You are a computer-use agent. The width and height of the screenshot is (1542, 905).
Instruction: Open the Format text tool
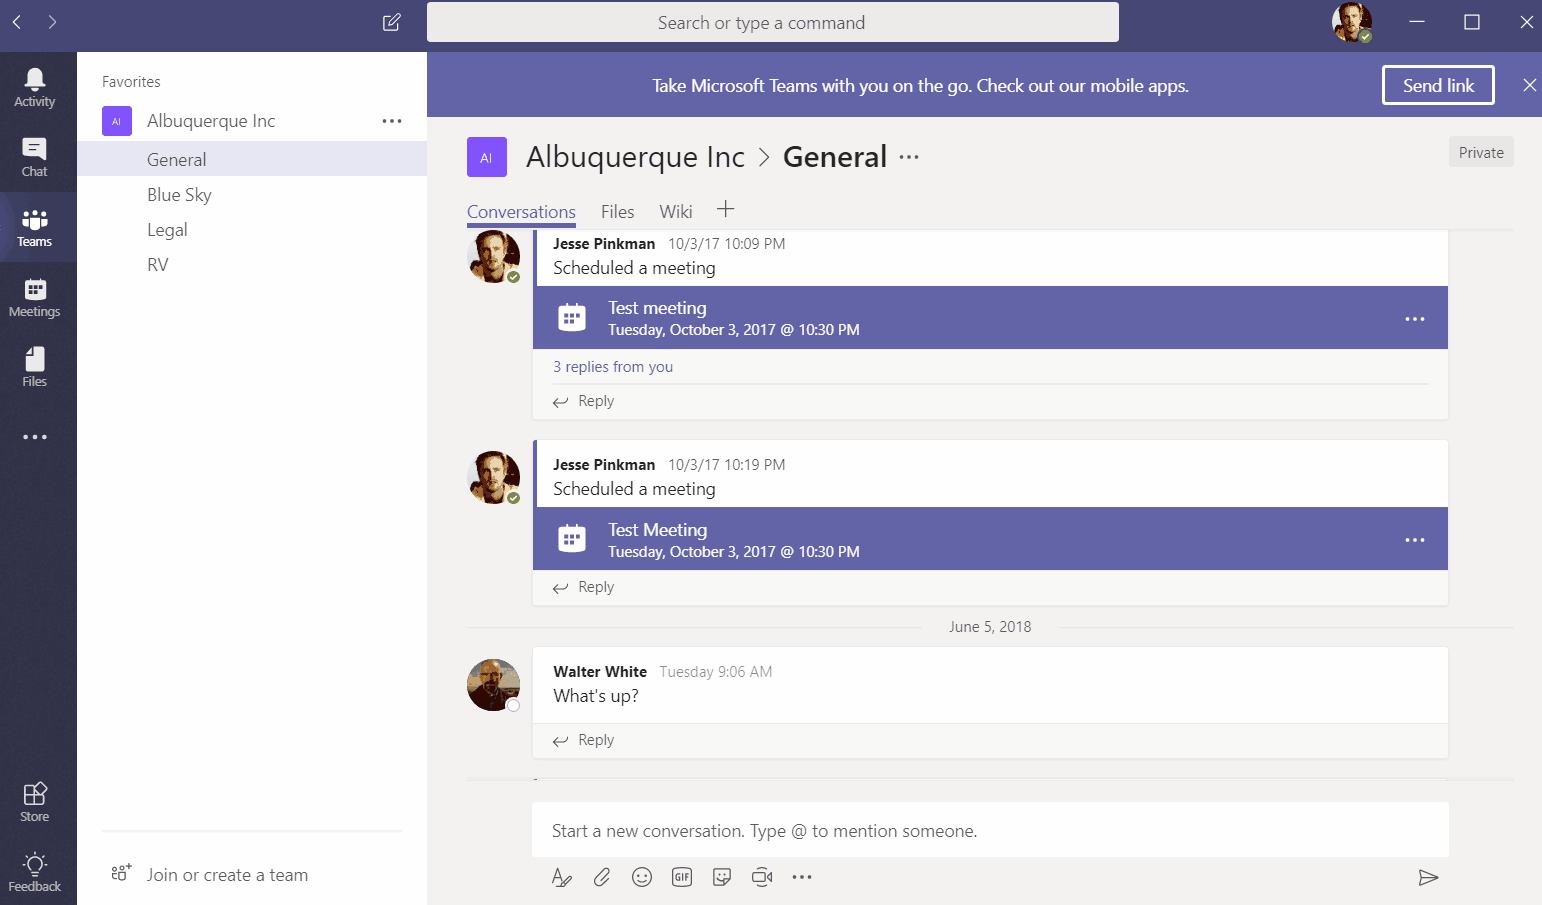coord(562,877)
